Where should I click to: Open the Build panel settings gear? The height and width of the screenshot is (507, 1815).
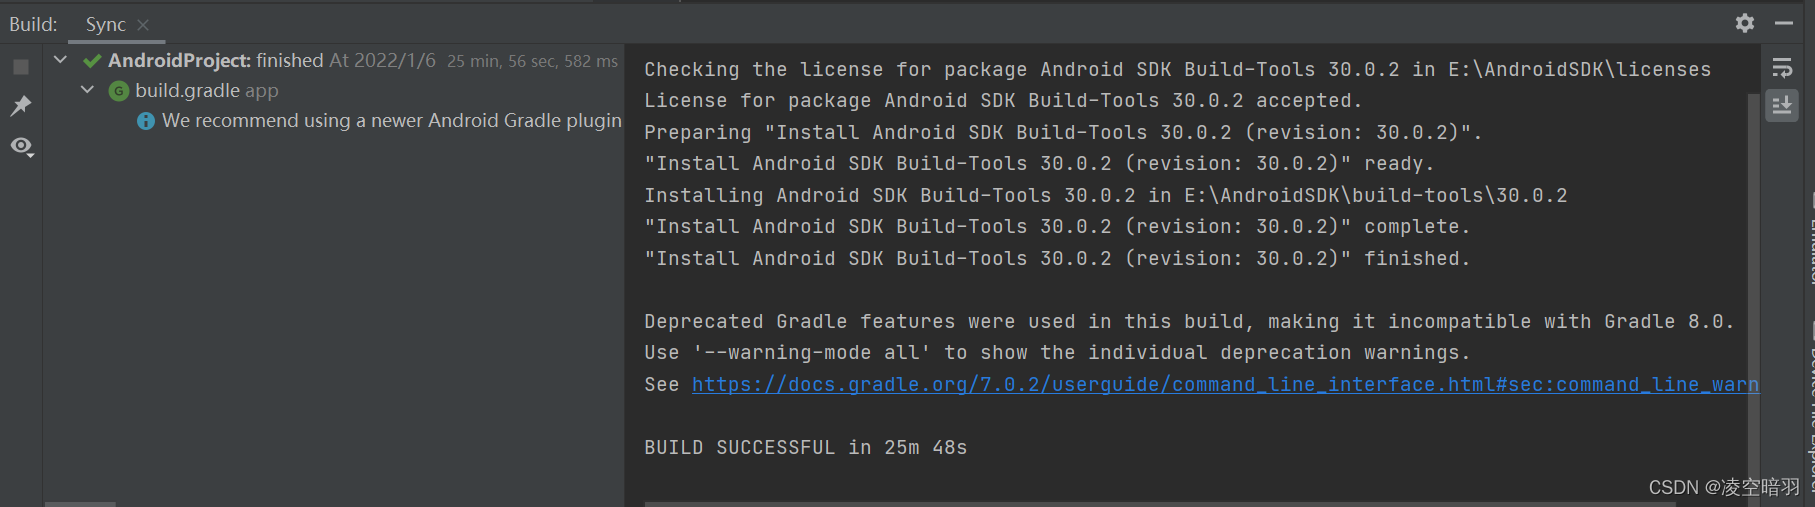[x=1745, y=23]
